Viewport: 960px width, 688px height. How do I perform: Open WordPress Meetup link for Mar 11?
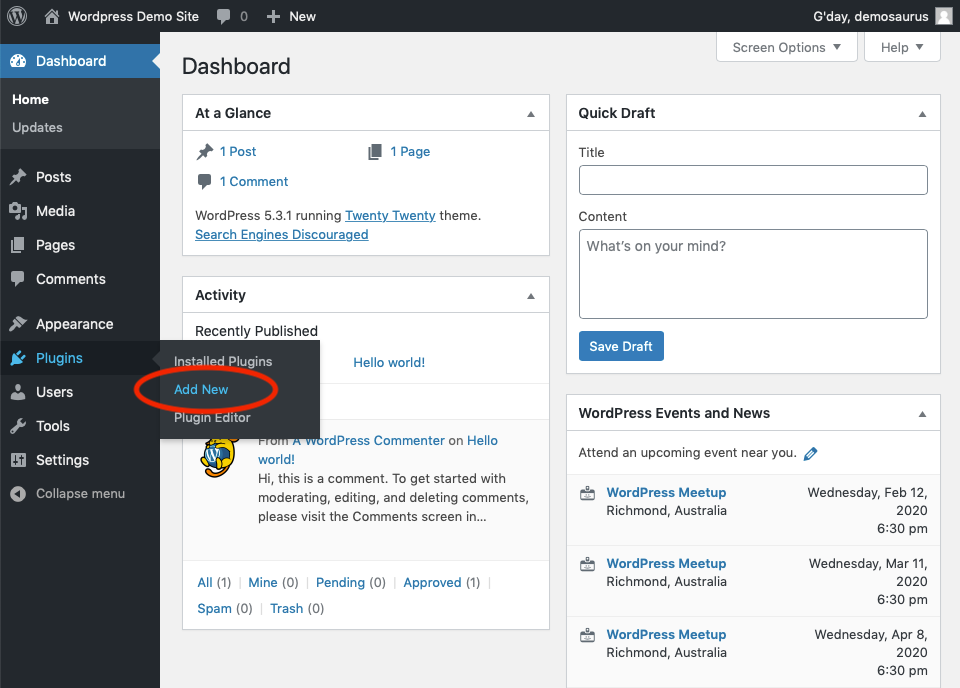pos(666,564)
